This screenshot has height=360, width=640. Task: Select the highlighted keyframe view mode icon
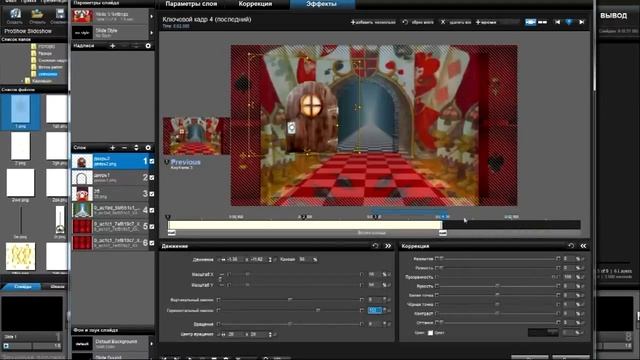pos(530,22)
